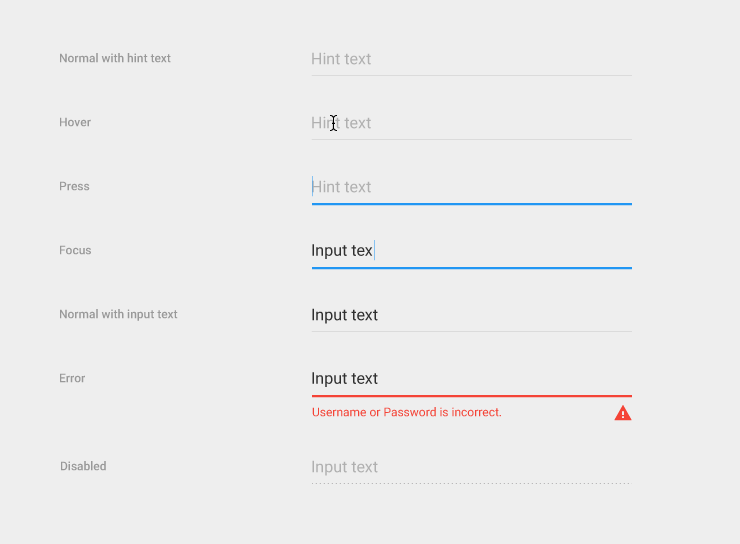Click the hint text field beside 'Normal with hint text'
Image resolution: width=740 pixels, height=544 pixels.
coord(471,59)
